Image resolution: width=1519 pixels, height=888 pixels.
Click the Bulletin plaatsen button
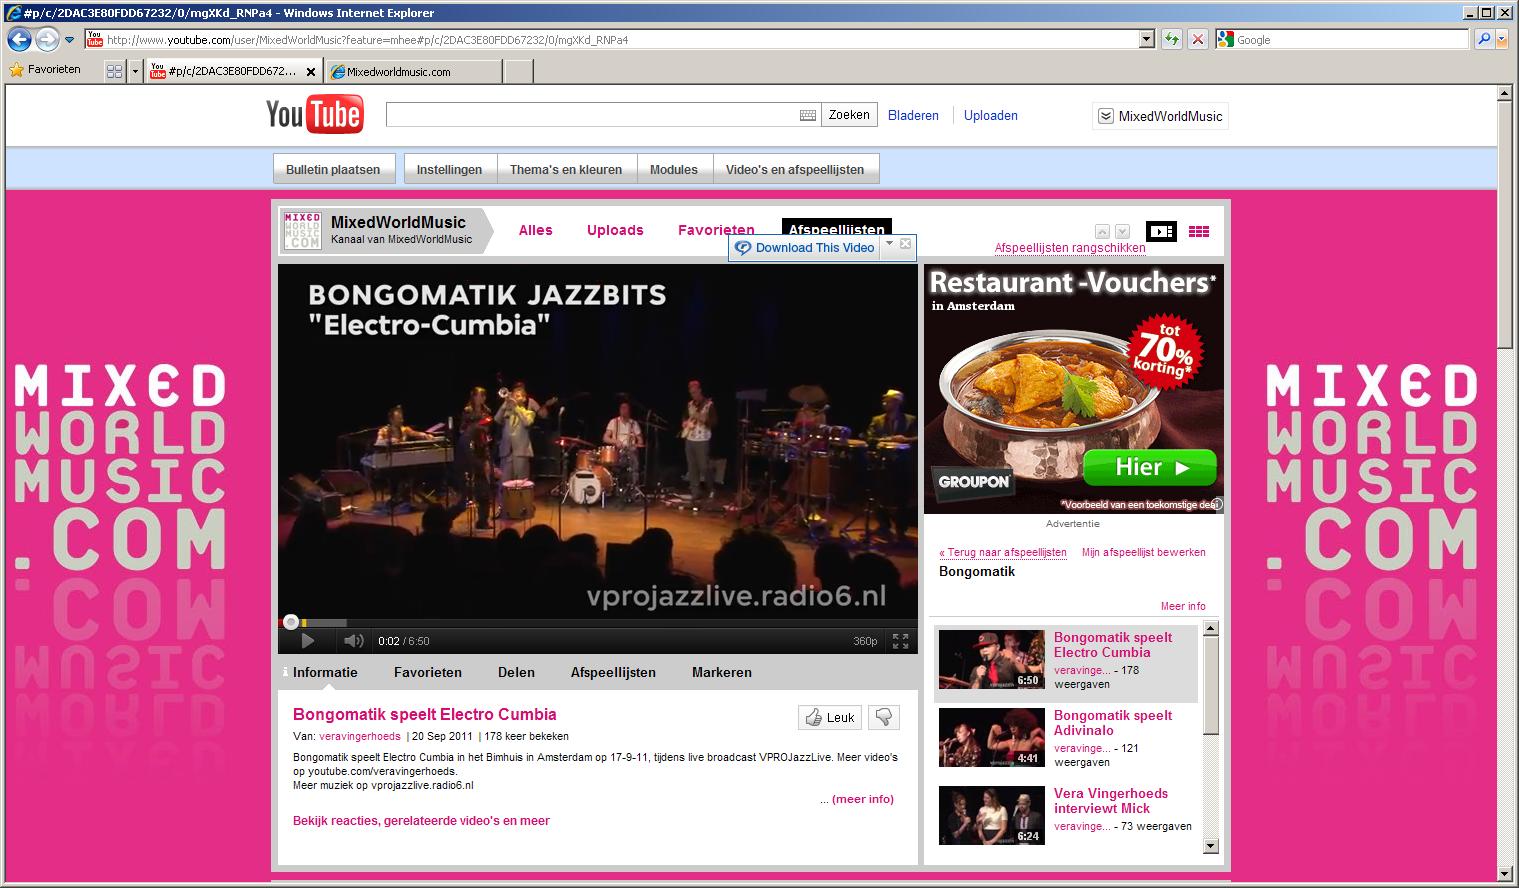(x=333, y=169)
